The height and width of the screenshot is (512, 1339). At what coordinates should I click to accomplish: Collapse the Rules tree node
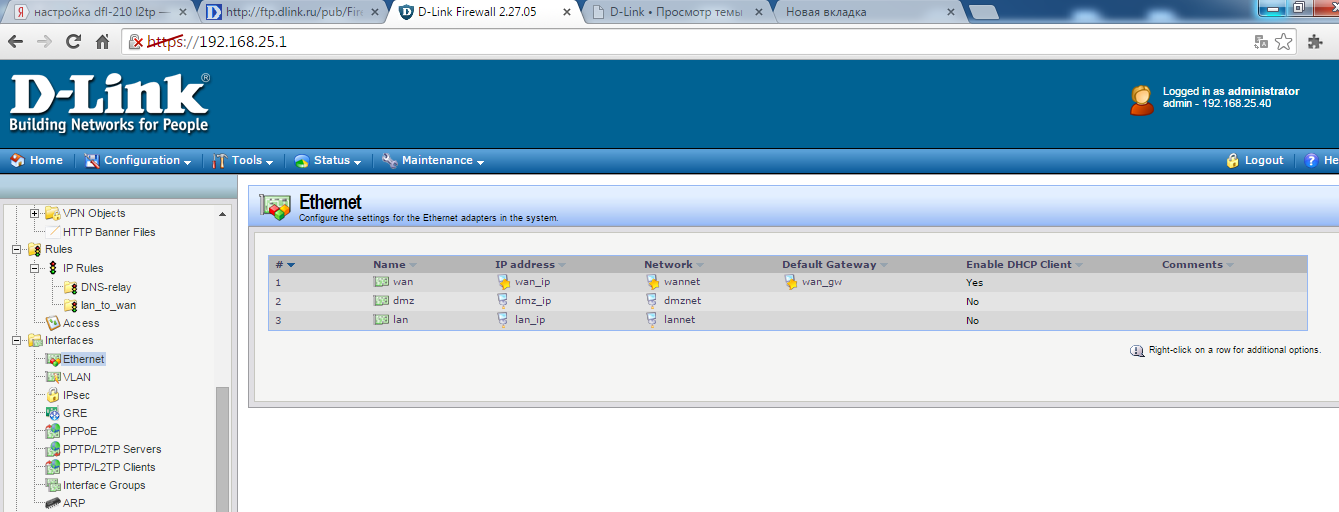point(17,249)
